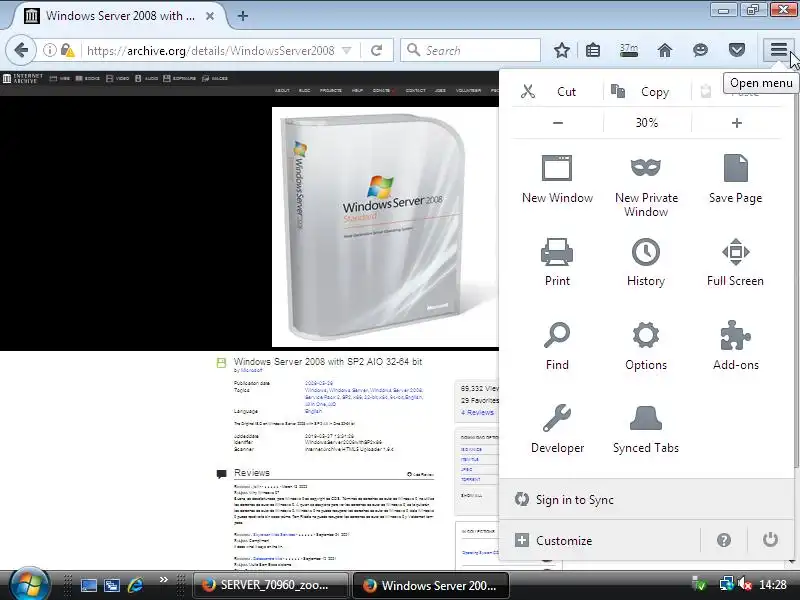The width and height of the screenshot is (800, 600).
Task: Go back to the previous page
Action: 21,50
